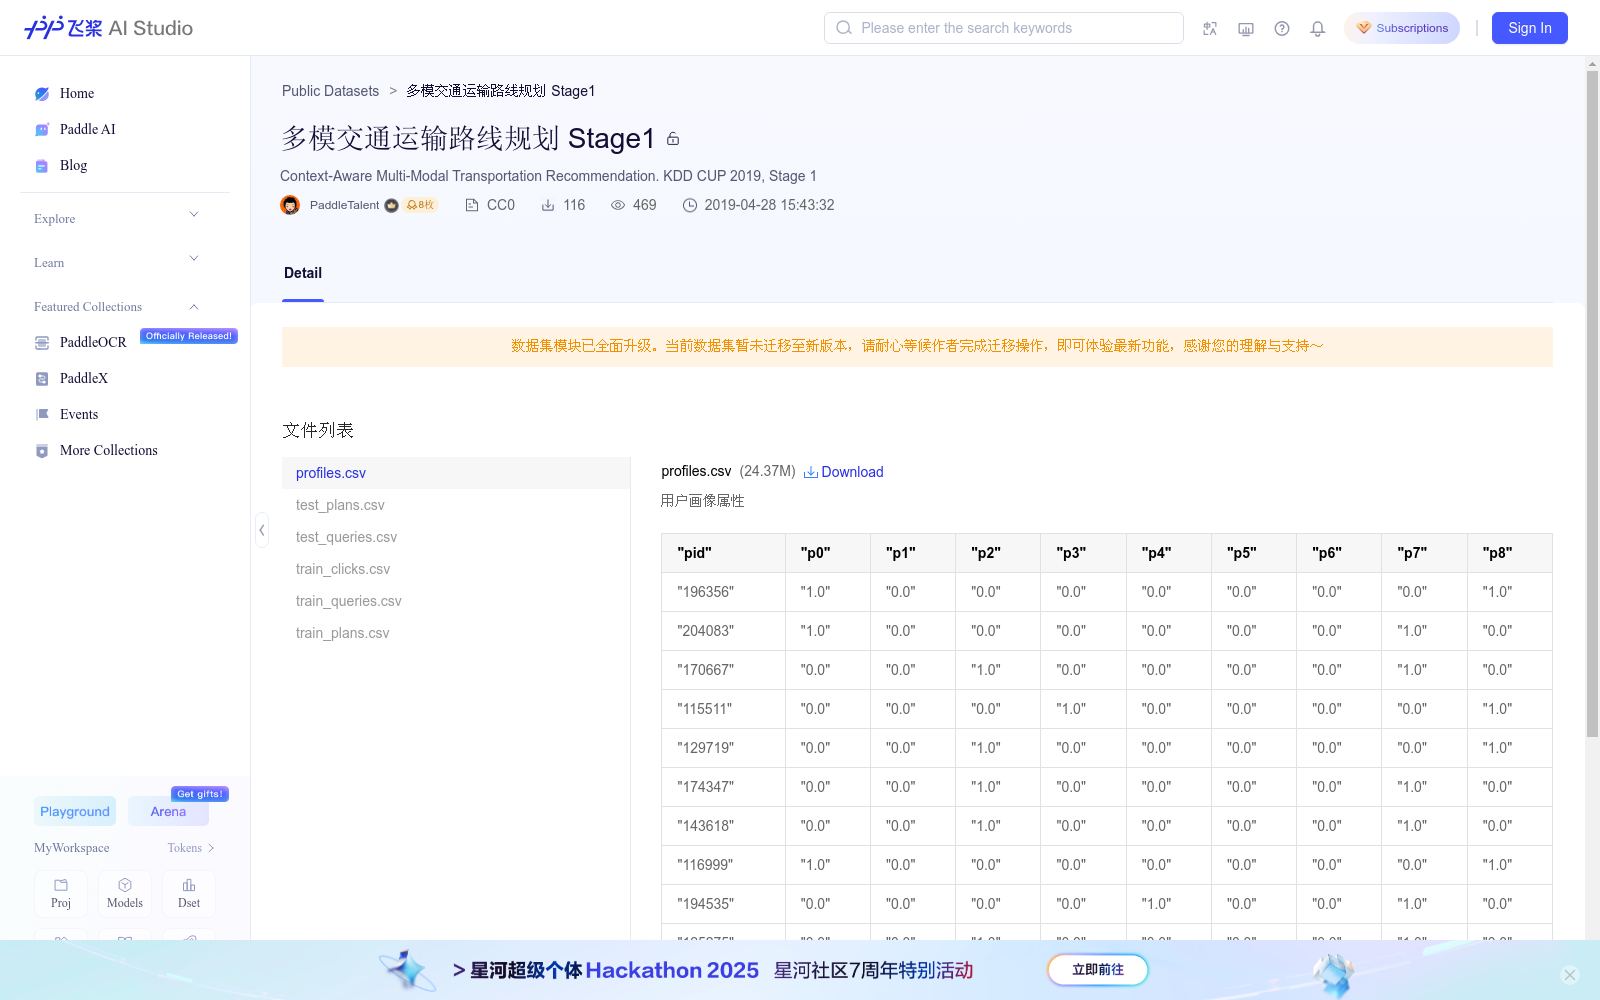Click the PaddleTalent author name

344,205
